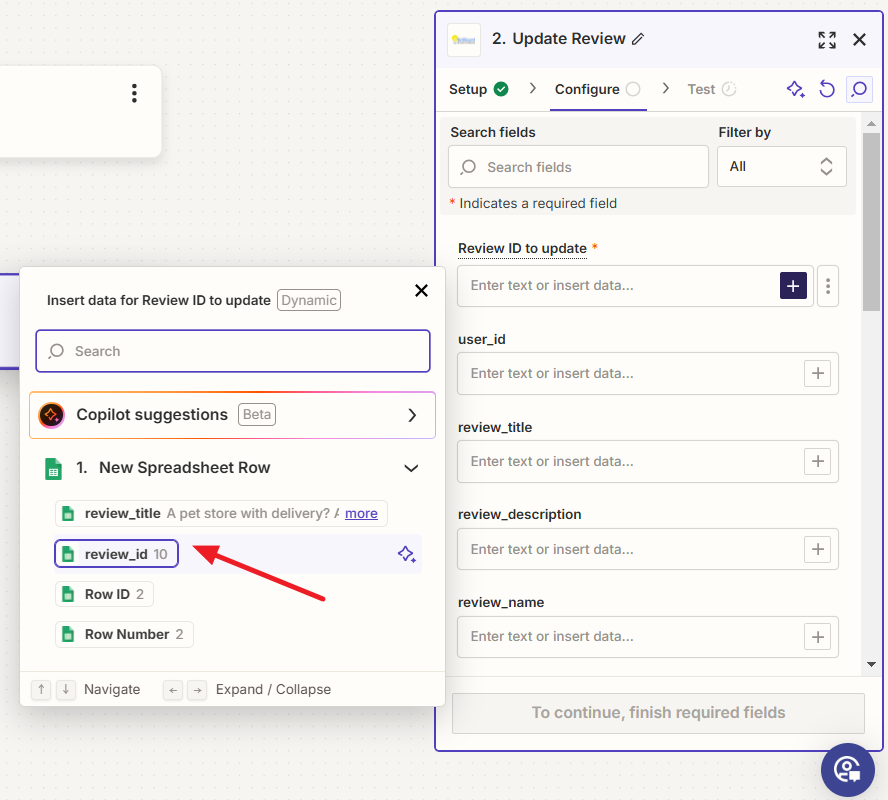
Task: Click the Review ID to update label
Action: (522, 249)
